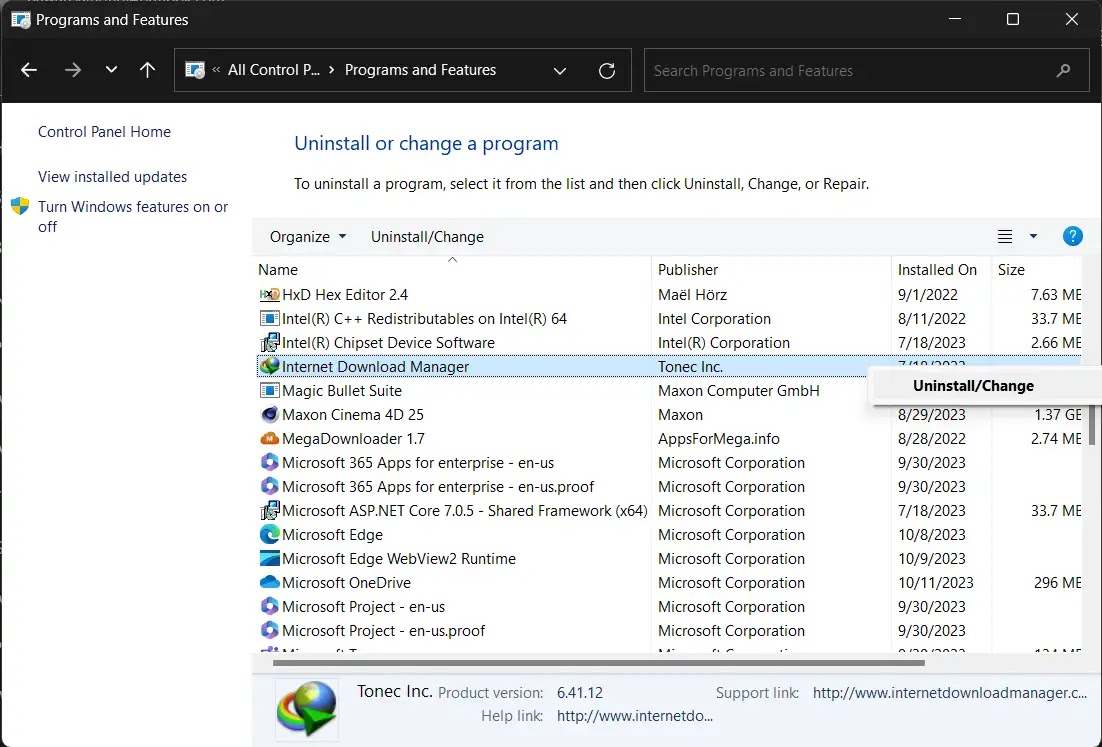Select 'Maxon Cinema 4D 25' name text
Image resolution: width=1102 pixels, height=747 pixels.
(x=353, y=415)
